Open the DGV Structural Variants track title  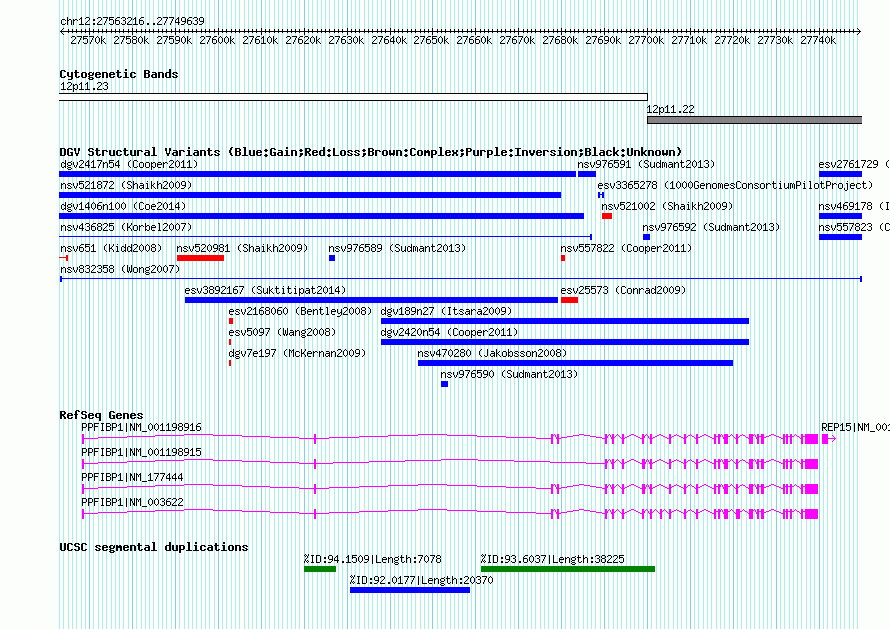371,152
